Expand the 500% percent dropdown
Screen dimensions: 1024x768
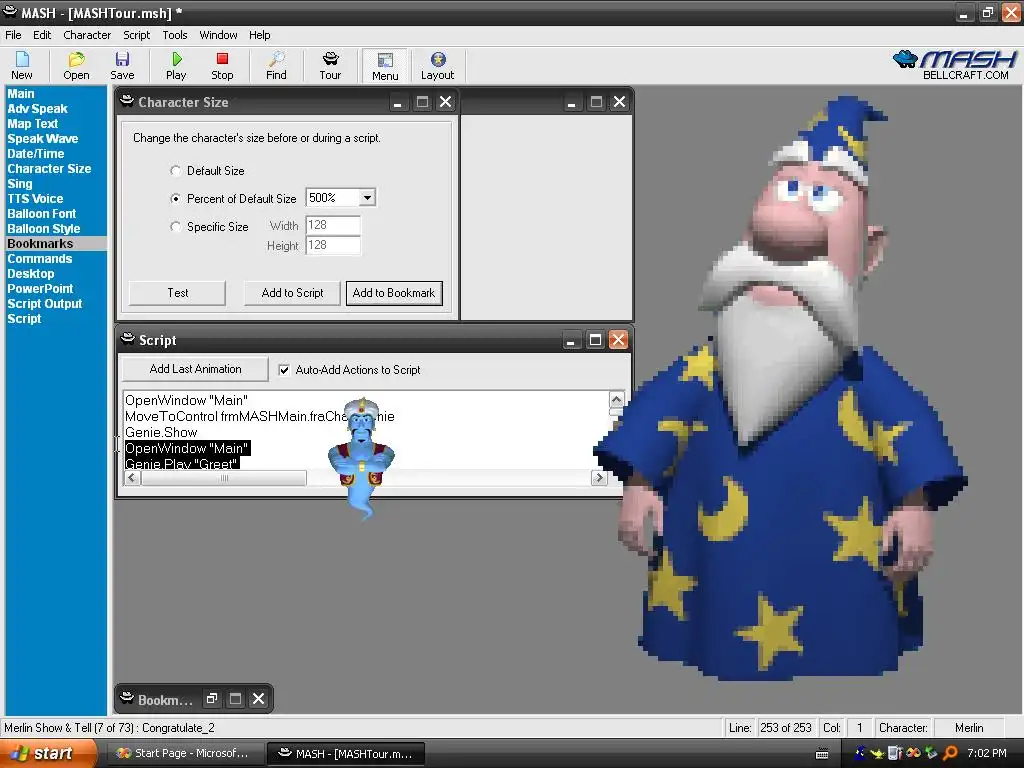[x=367, y=197]
